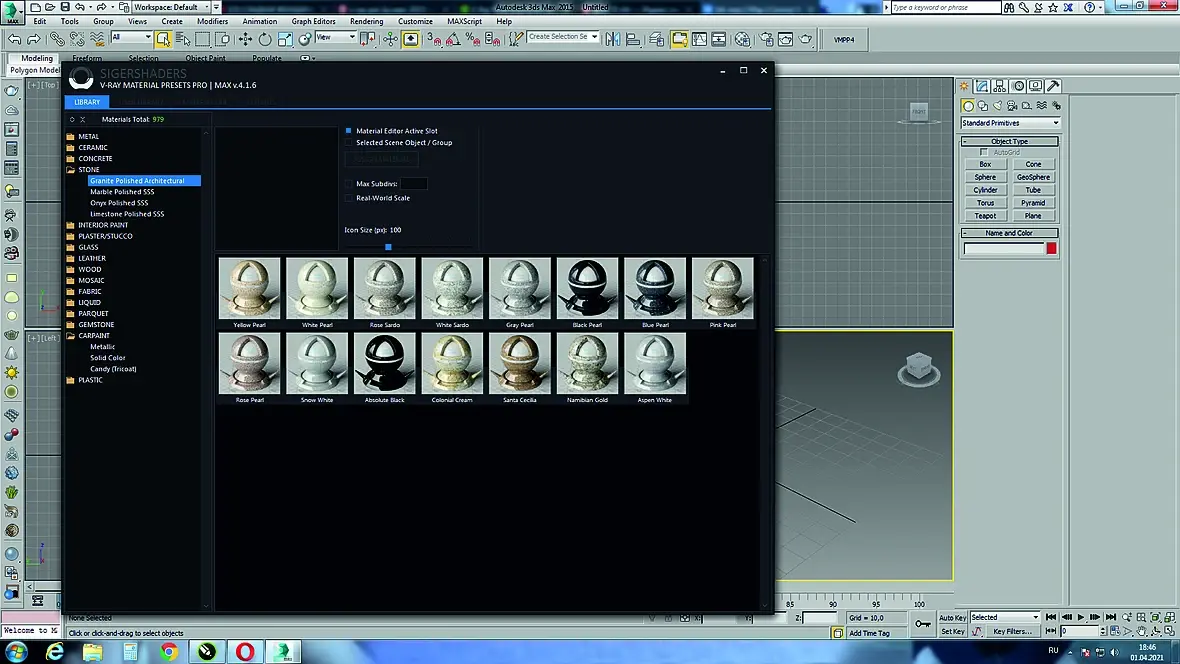Open Render Setup icon
Screen dimensions: 1180x664
(766, 39)
